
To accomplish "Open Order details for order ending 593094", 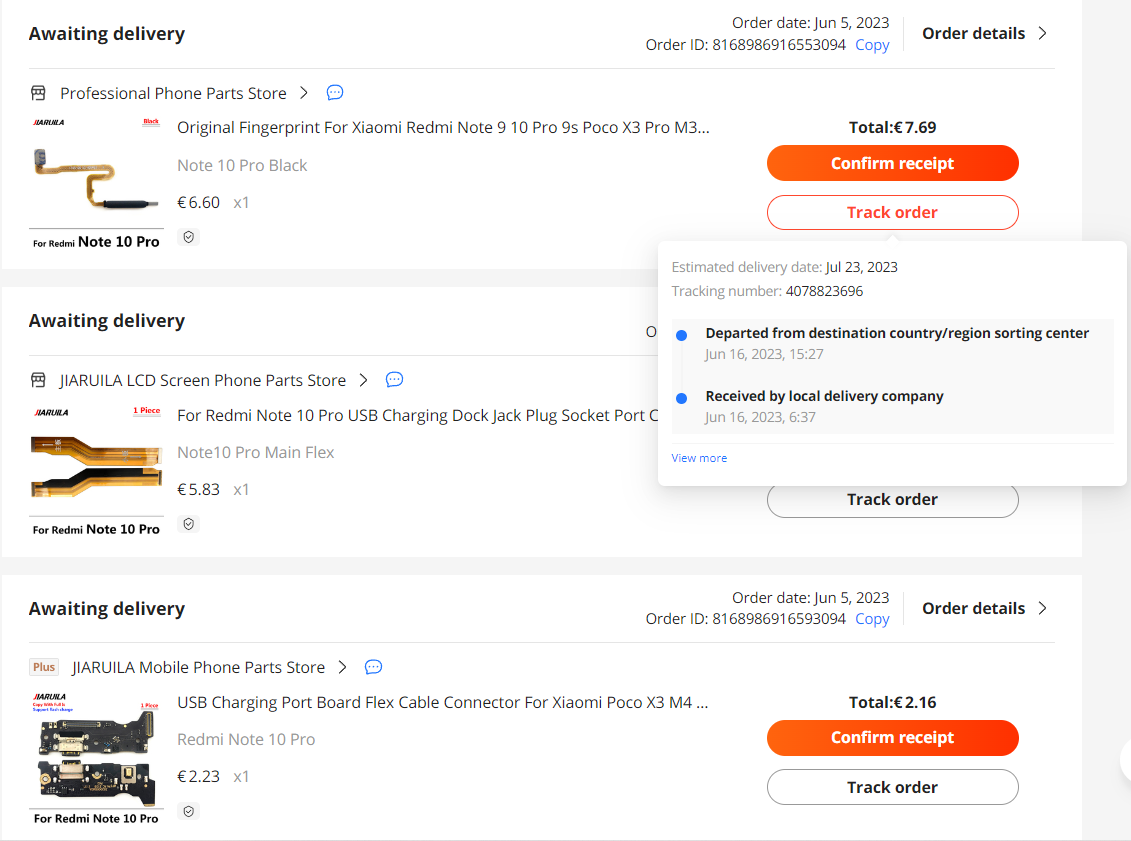I will (x=984, y=608).
